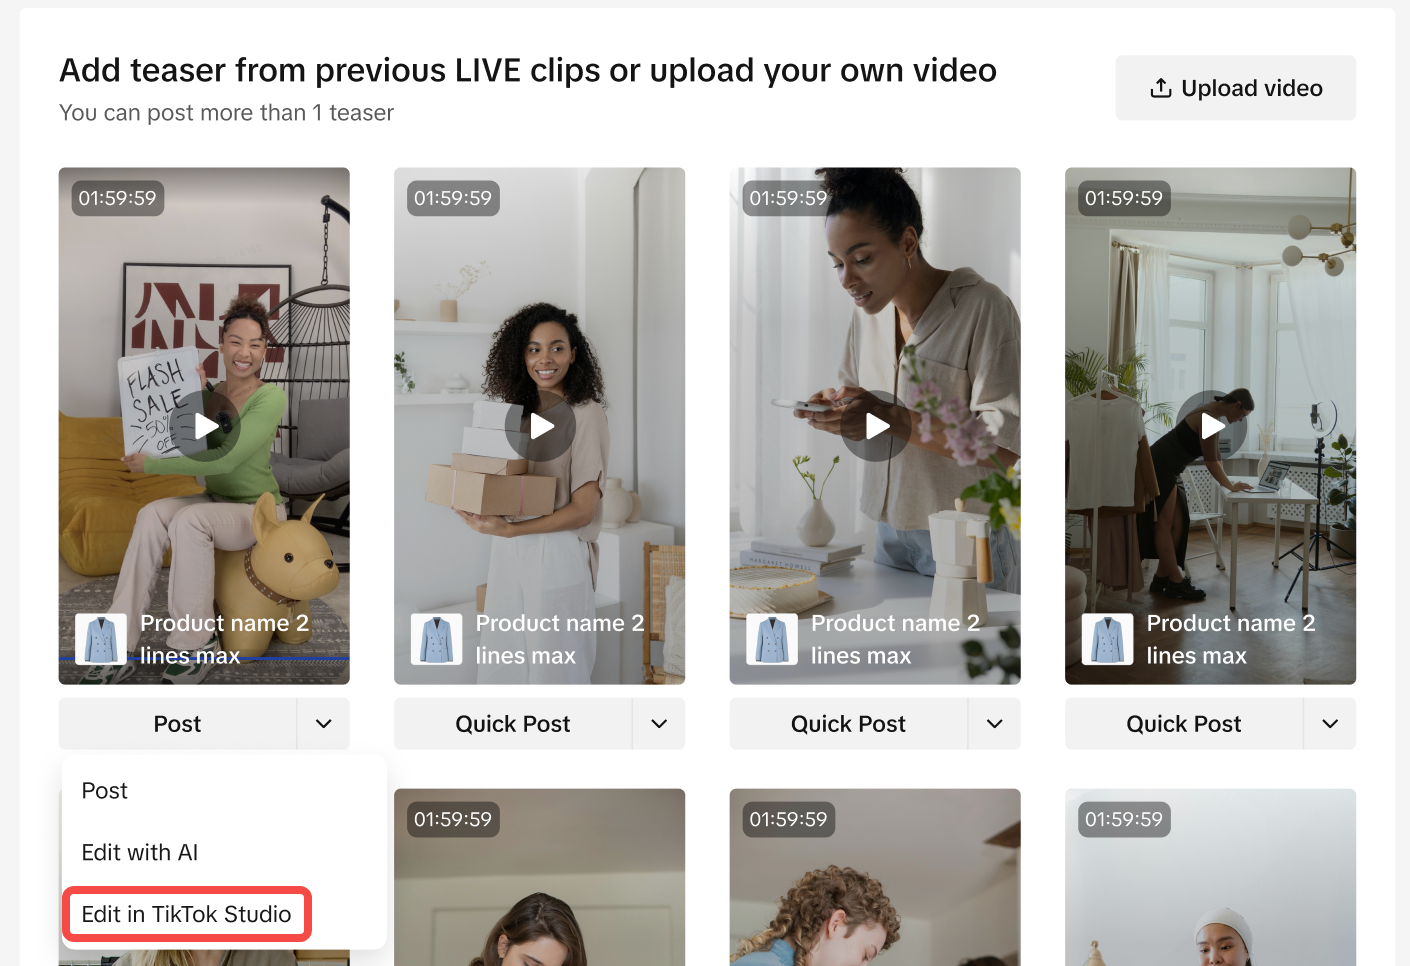
Task: Click the blazer product icon on first video
Action: tap(101, 639)
